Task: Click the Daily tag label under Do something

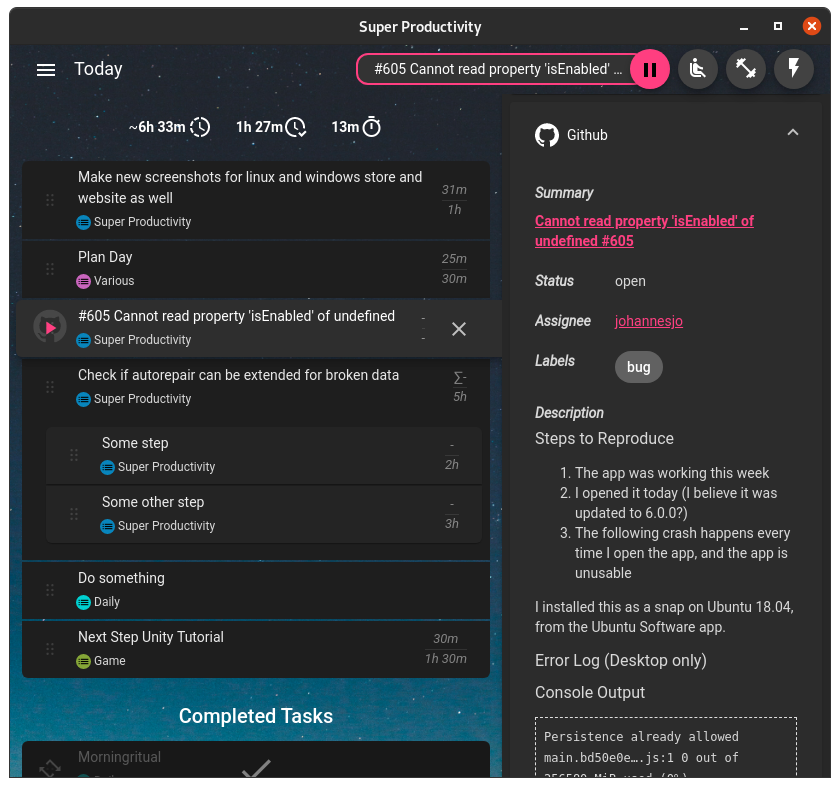Action: [x=107, y=602]
